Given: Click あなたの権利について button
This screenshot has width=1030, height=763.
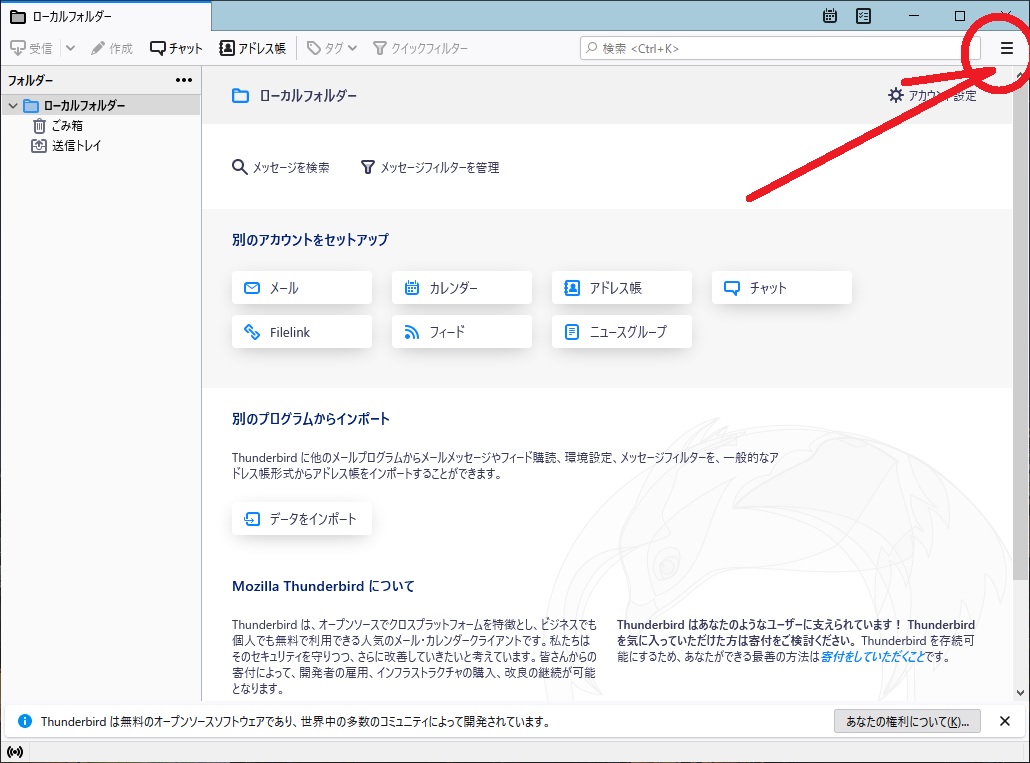Looking at the screenshot, I should click(x=907, y=721).
